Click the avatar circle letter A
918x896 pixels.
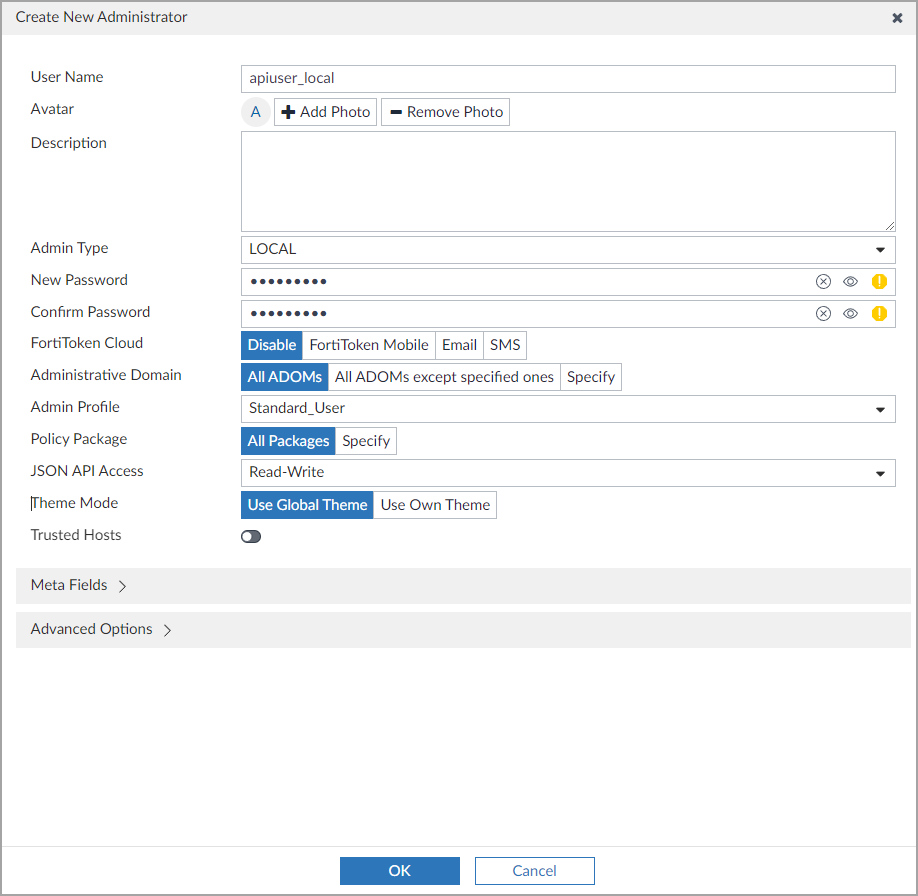coord(256,112)
